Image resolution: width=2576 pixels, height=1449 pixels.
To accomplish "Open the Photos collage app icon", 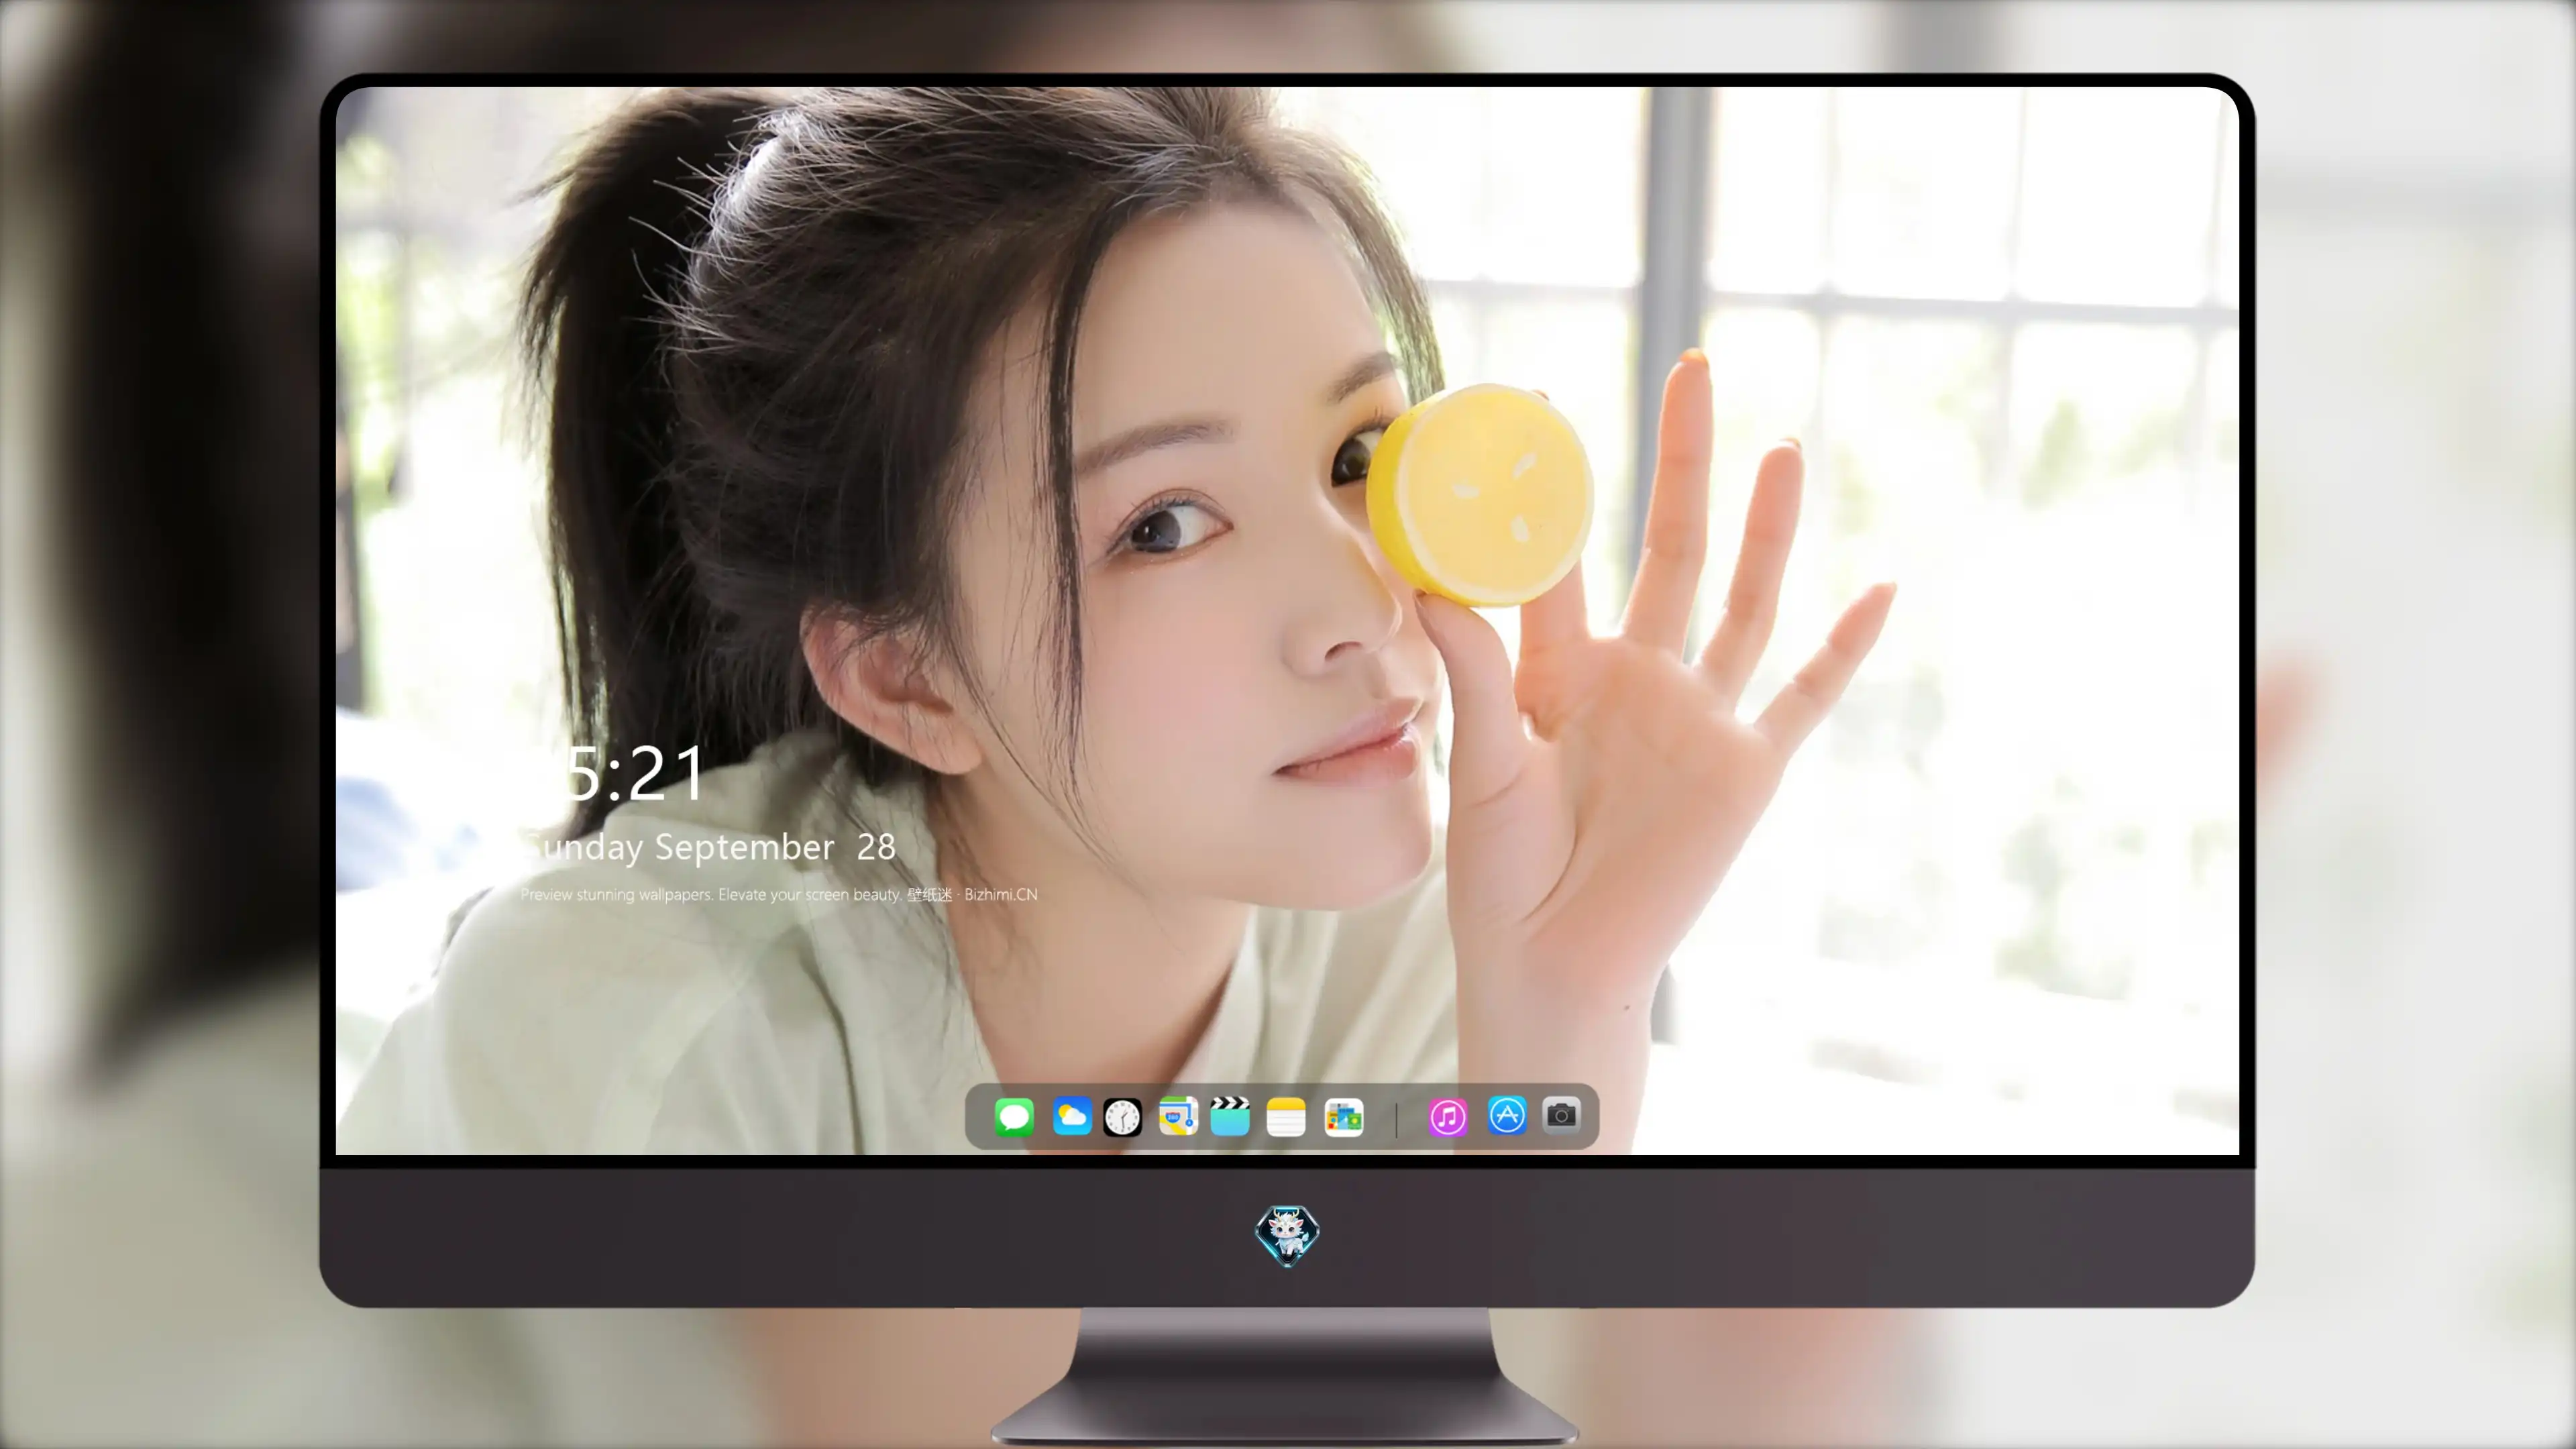I will (1344, 1117).
